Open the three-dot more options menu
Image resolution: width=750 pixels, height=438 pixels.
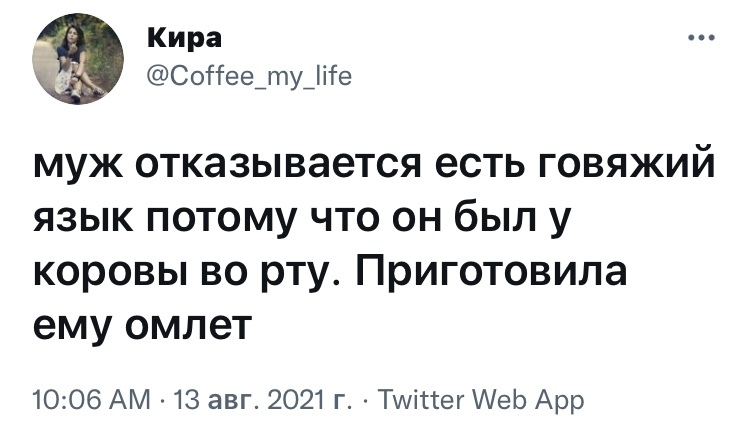coord(701,40)
